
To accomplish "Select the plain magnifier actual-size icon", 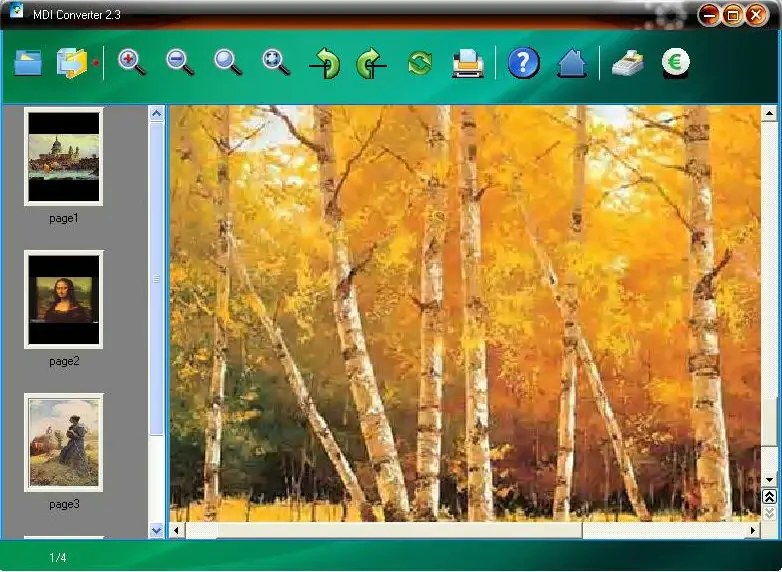I will tap(228, 63).
